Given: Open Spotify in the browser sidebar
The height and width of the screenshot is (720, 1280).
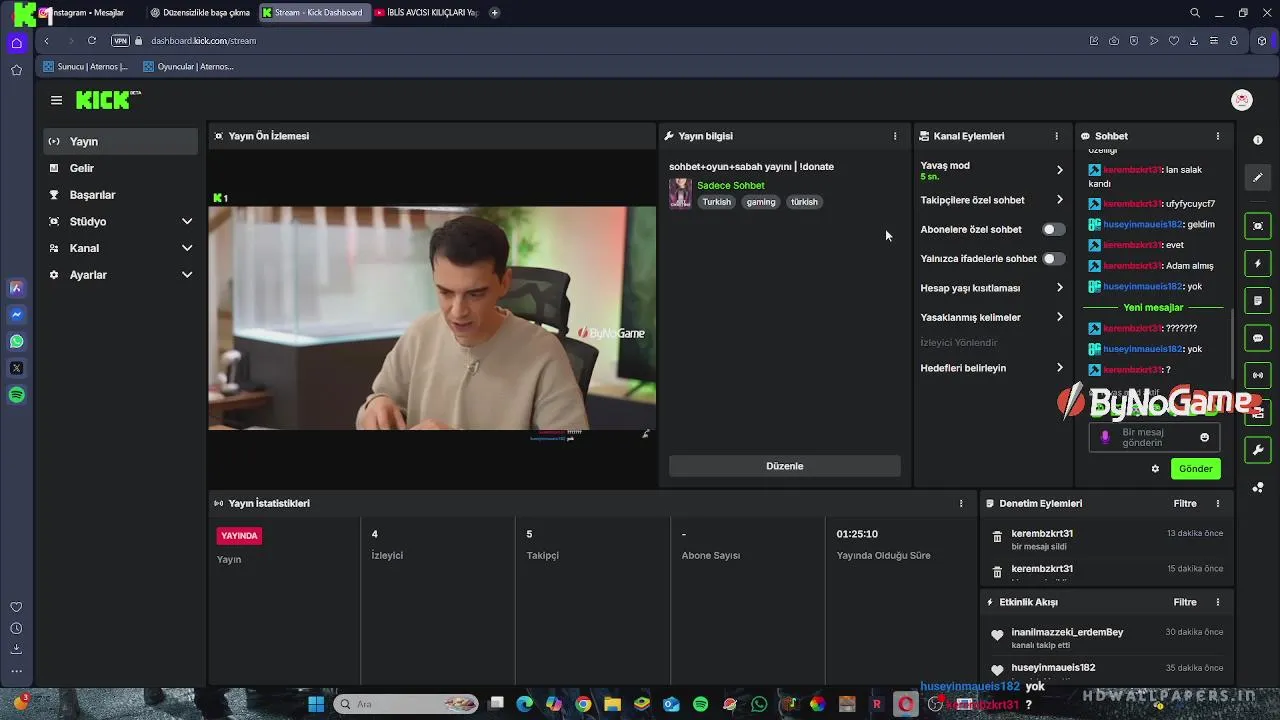Looking at the screenshot, I should point(16,395).
